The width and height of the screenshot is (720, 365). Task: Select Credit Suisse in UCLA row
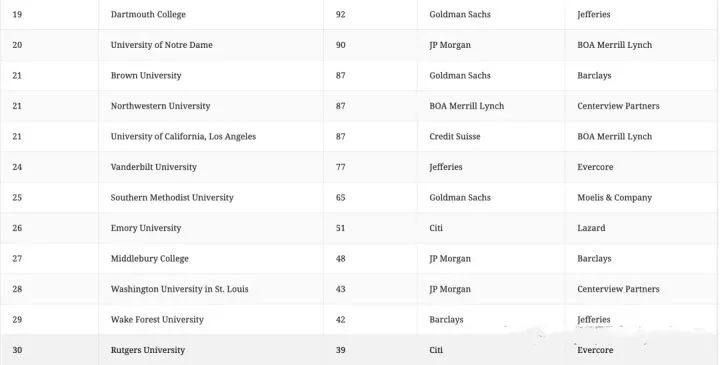[455, 136]
